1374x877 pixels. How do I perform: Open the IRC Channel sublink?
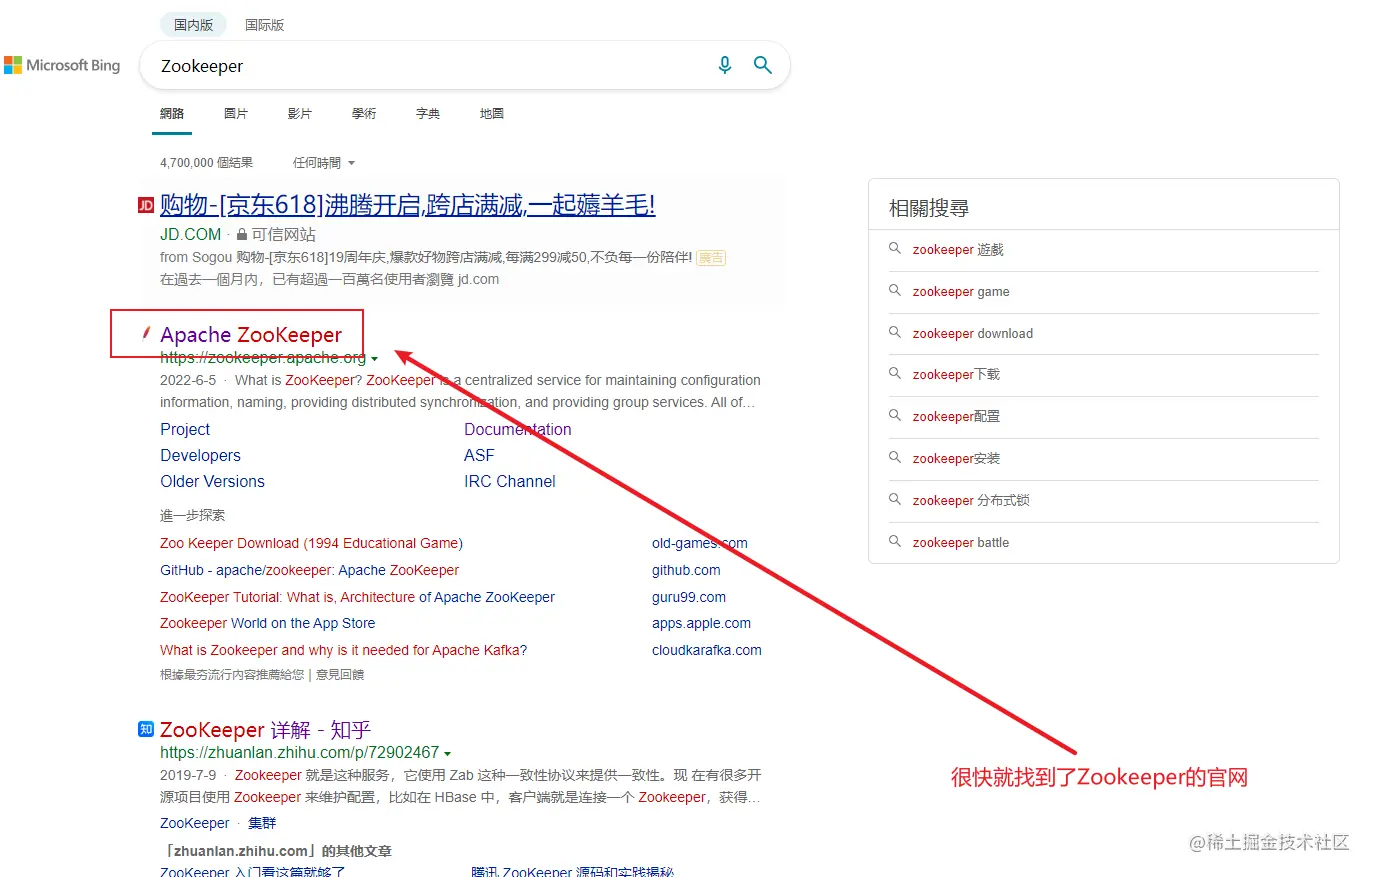click(x=510, y=481)
